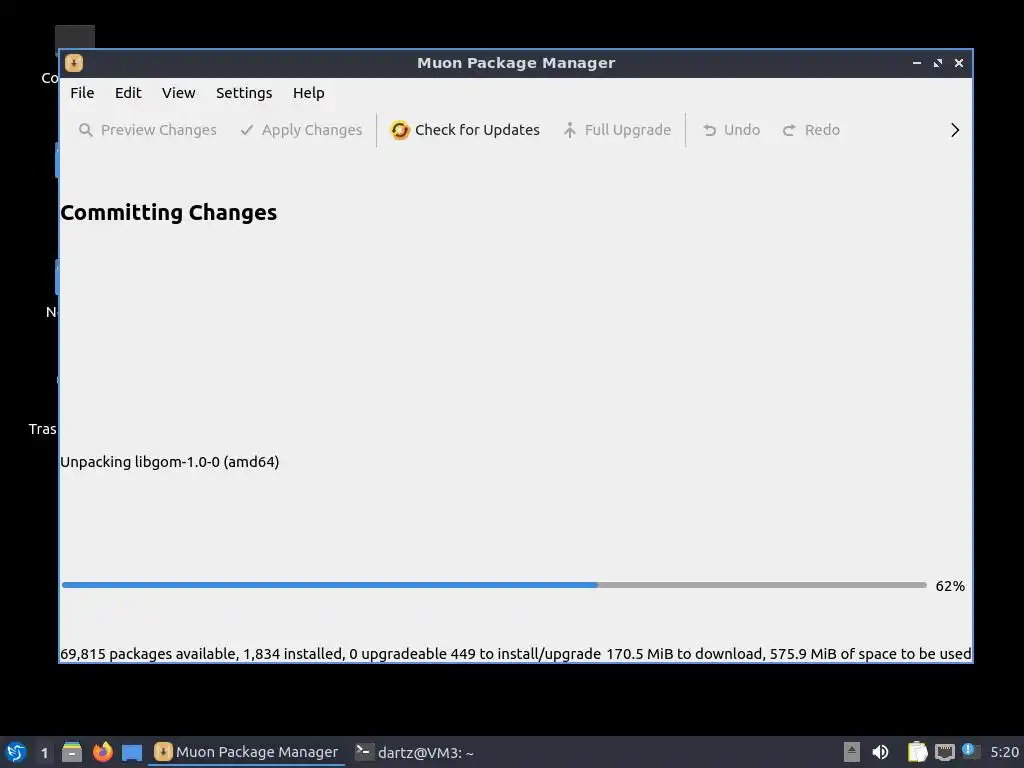Screen dimensions: 1024x768
Task: Click the 'Unpacking libgom-1.0-0 (amd64)' status text
Action: 170,462
